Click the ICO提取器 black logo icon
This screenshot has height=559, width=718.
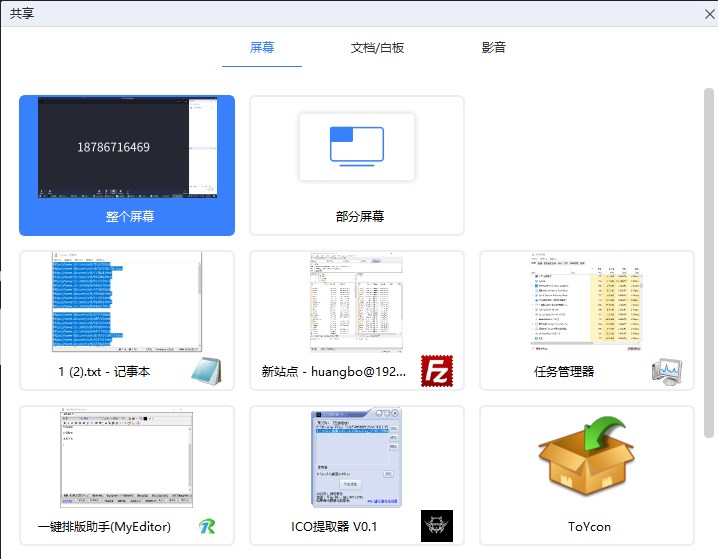(x=436, y=526)
